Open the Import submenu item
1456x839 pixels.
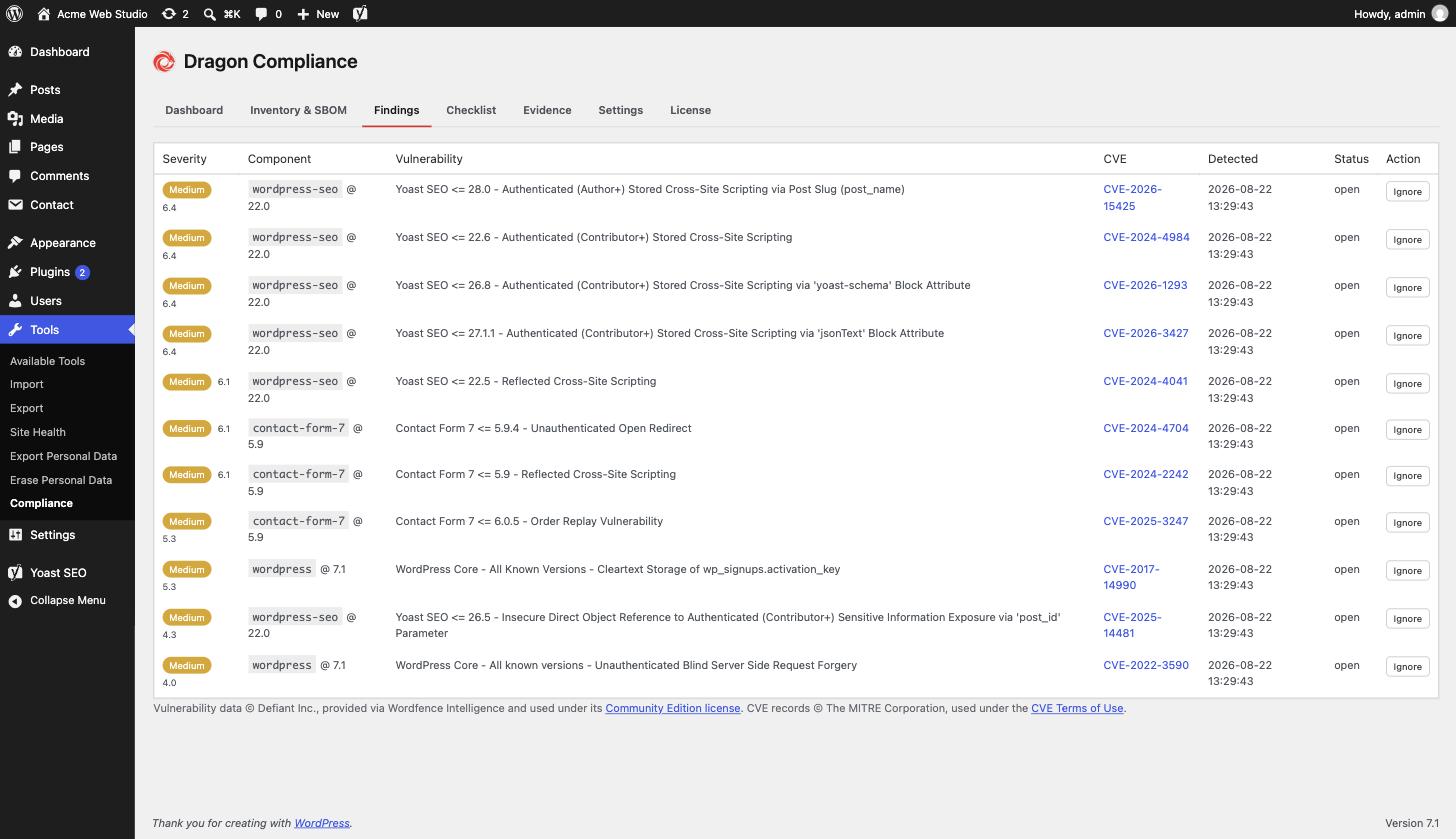(x=27, y=384)
